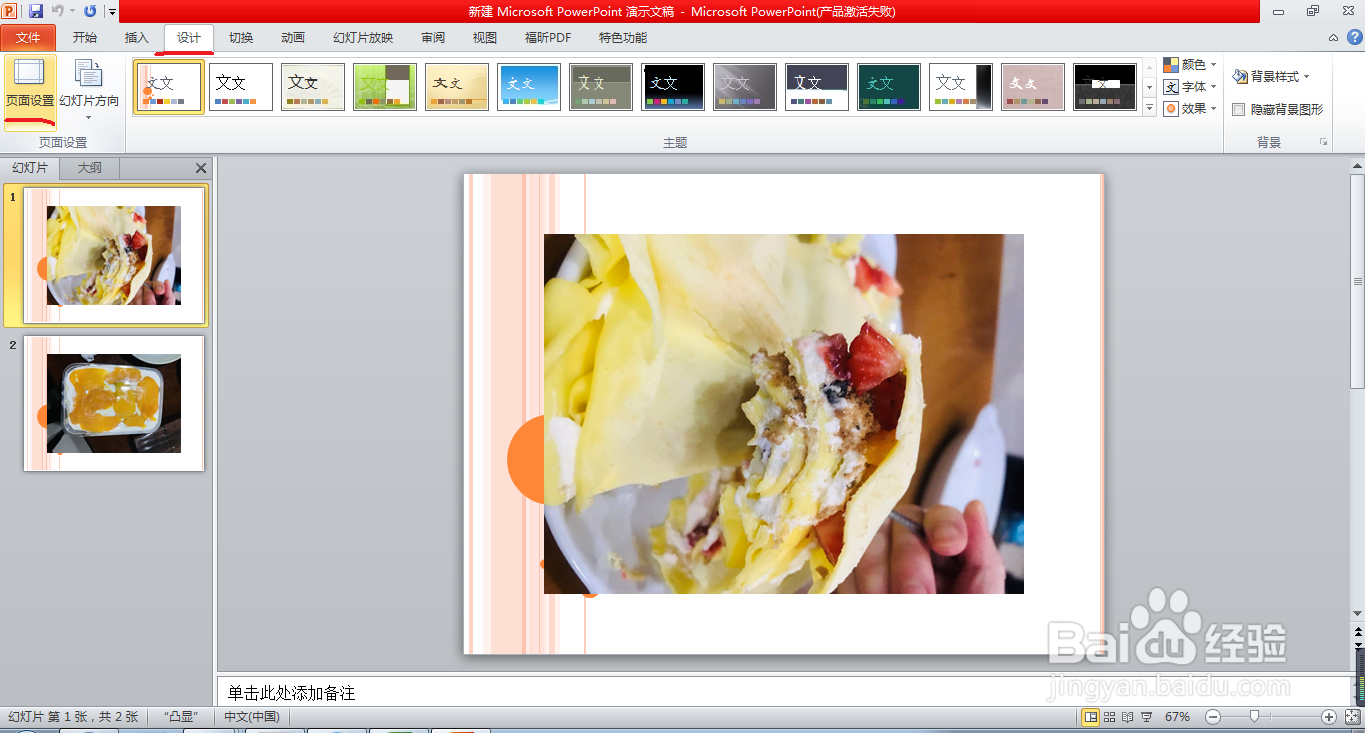Apply the white theme with black side bar
The image size is (1365, 733).
pyautogui.click(x=961, y=87)
